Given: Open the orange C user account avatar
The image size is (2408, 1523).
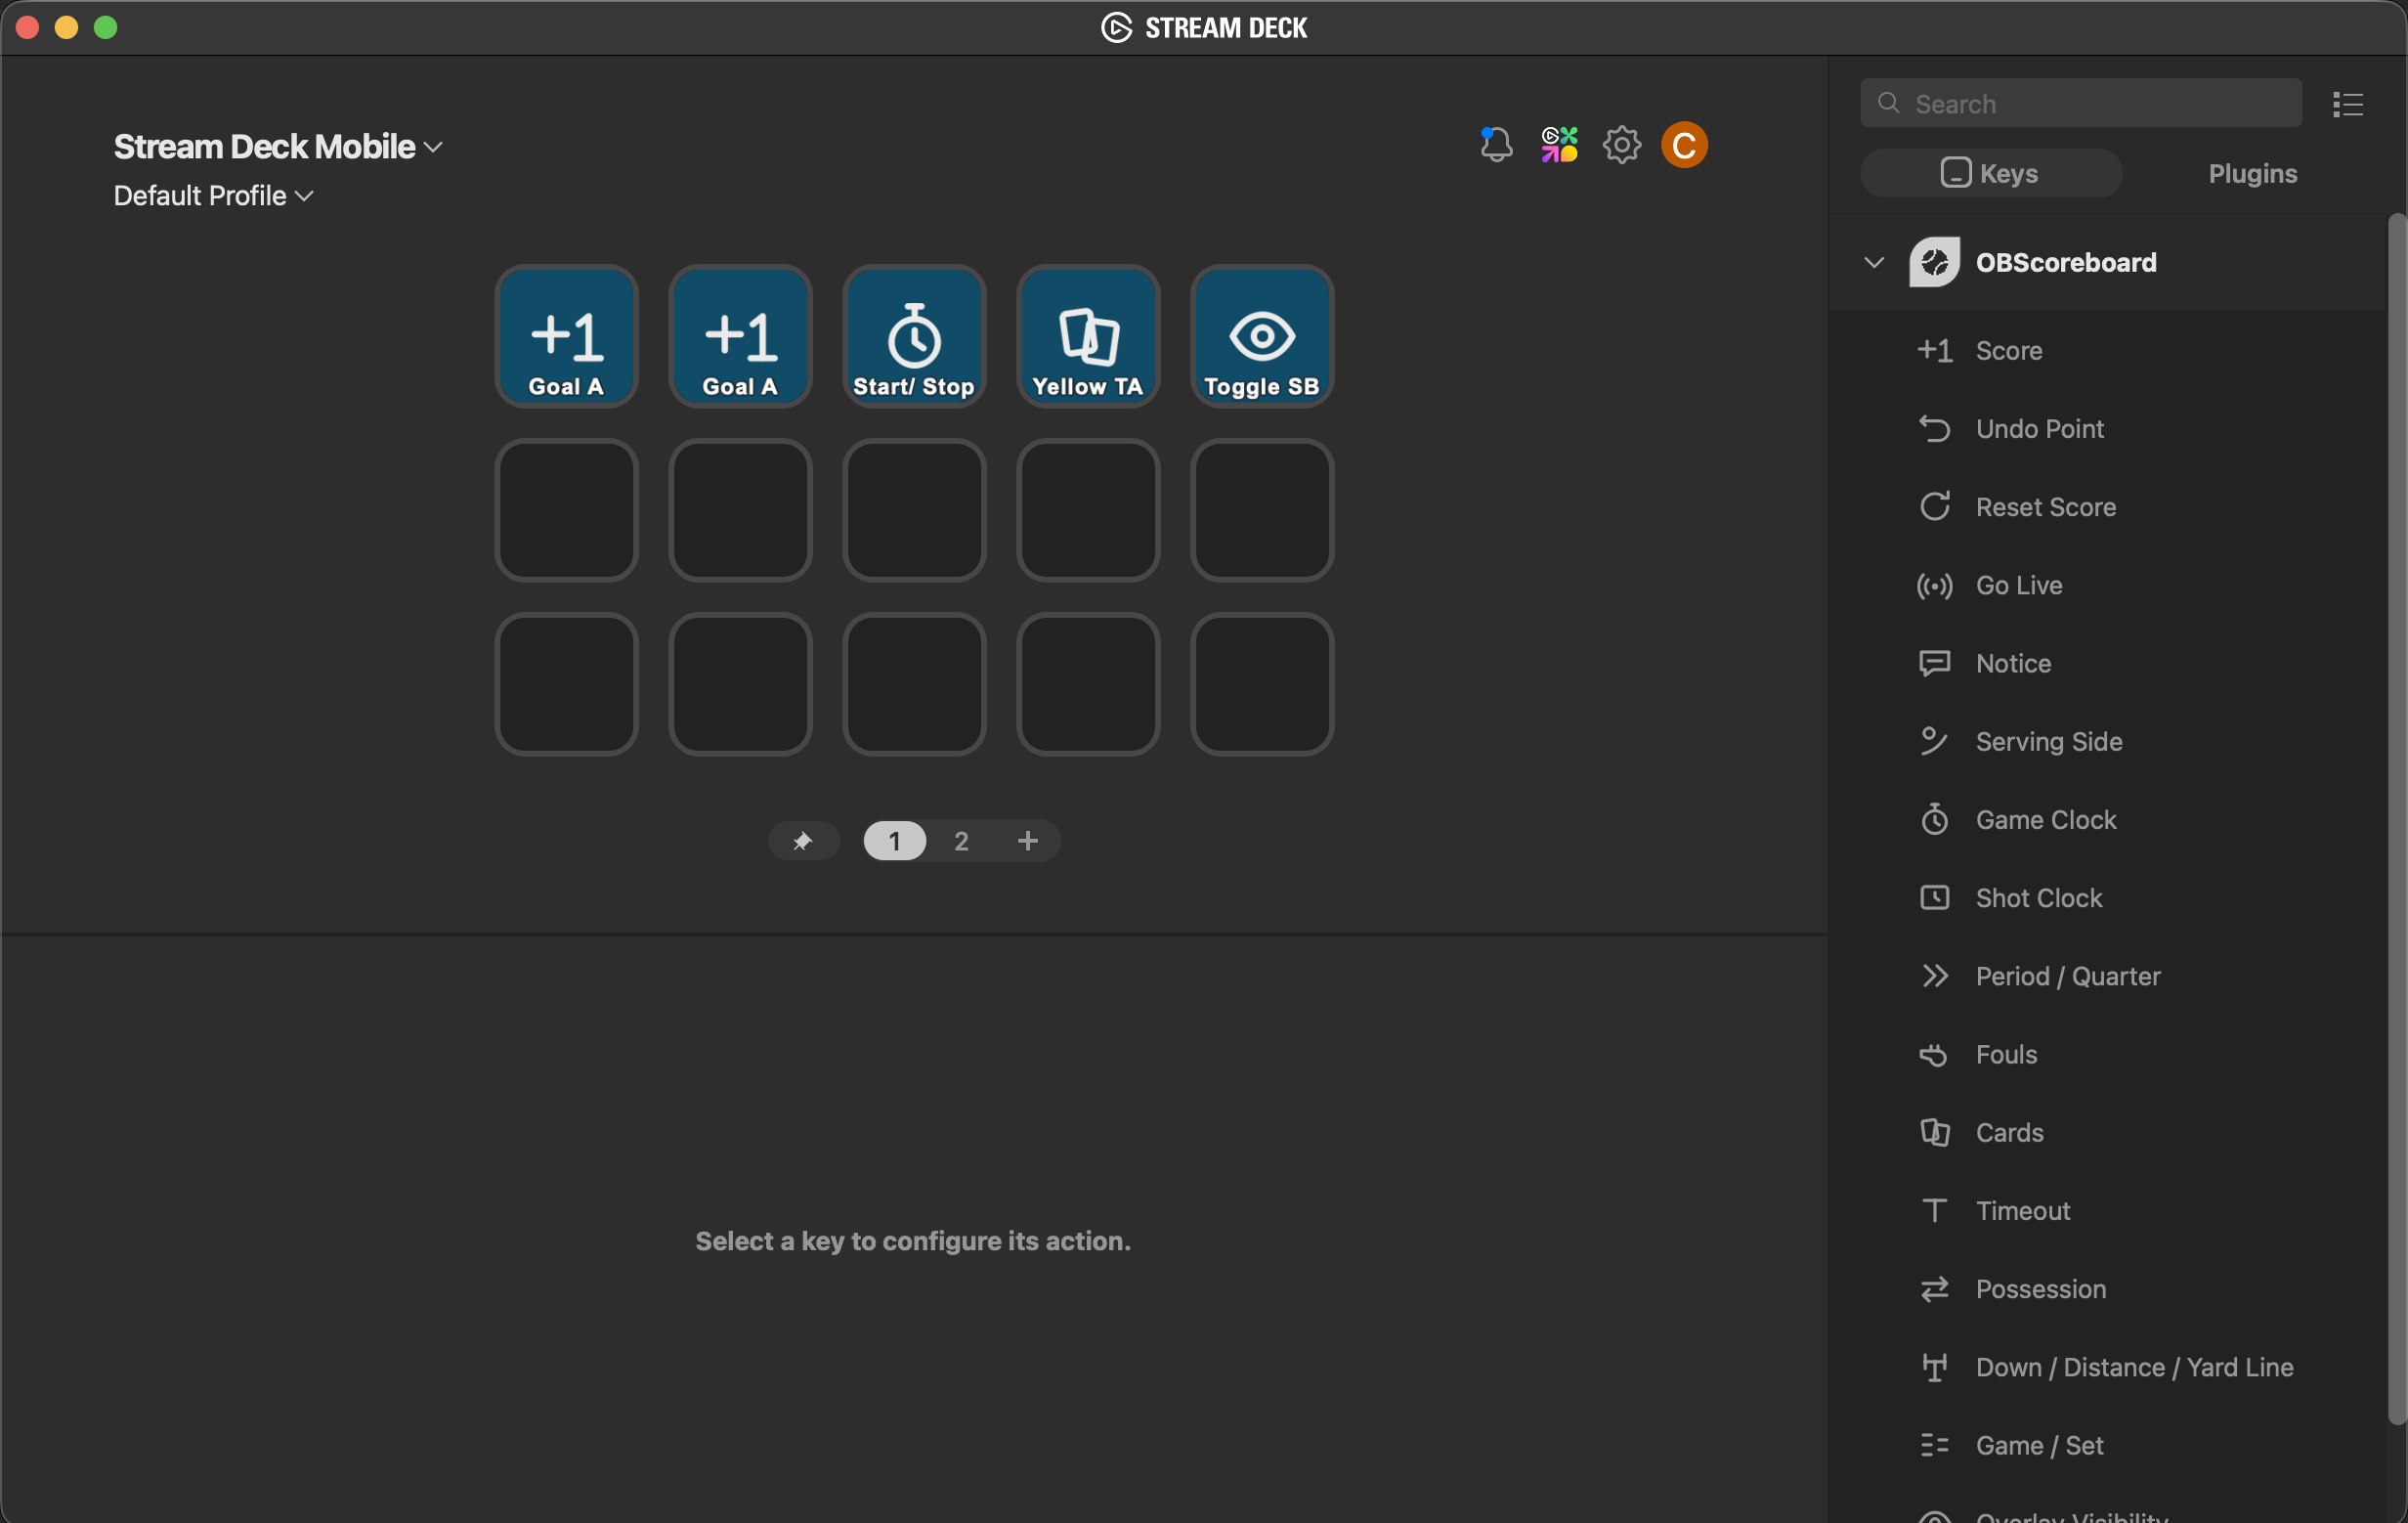Looking at the screenshot, I should [x=1684, y=145].
